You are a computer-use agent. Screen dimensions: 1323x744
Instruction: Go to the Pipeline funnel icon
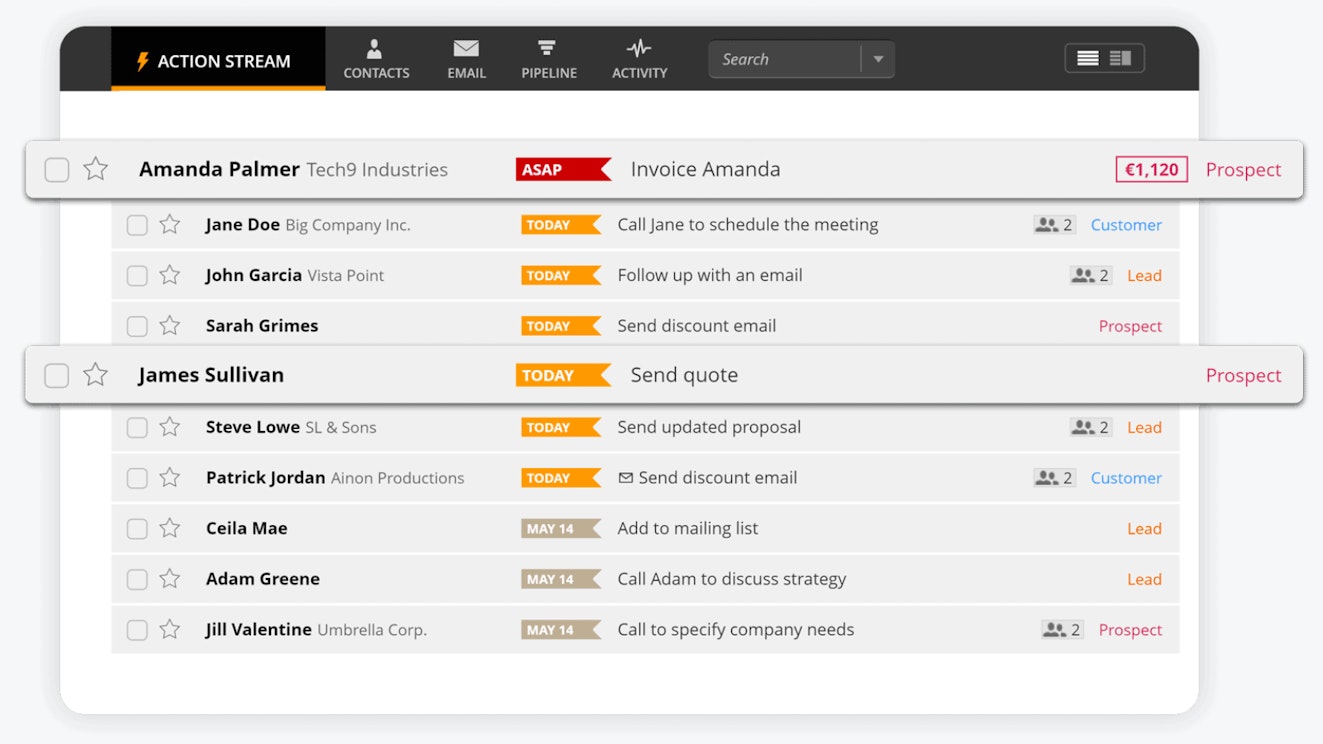(548, 50)
